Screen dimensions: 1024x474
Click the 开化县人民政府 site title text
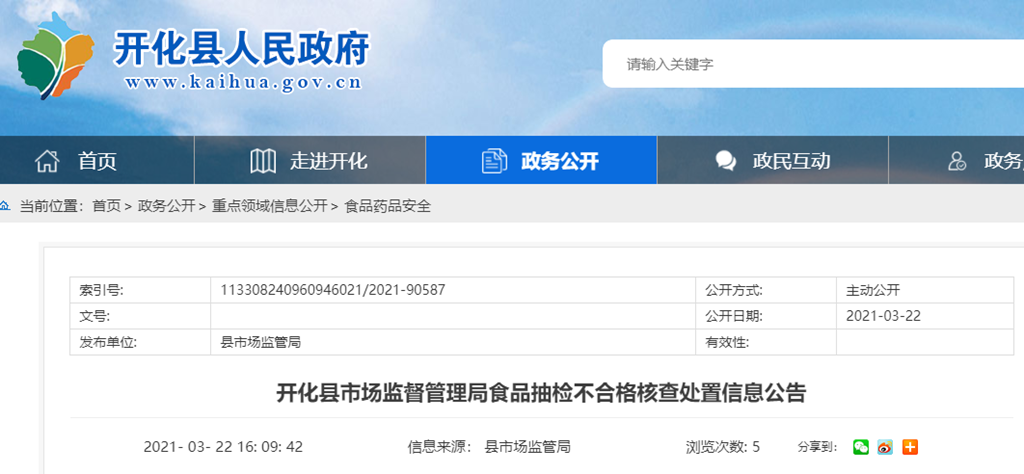tap(241, 48)
